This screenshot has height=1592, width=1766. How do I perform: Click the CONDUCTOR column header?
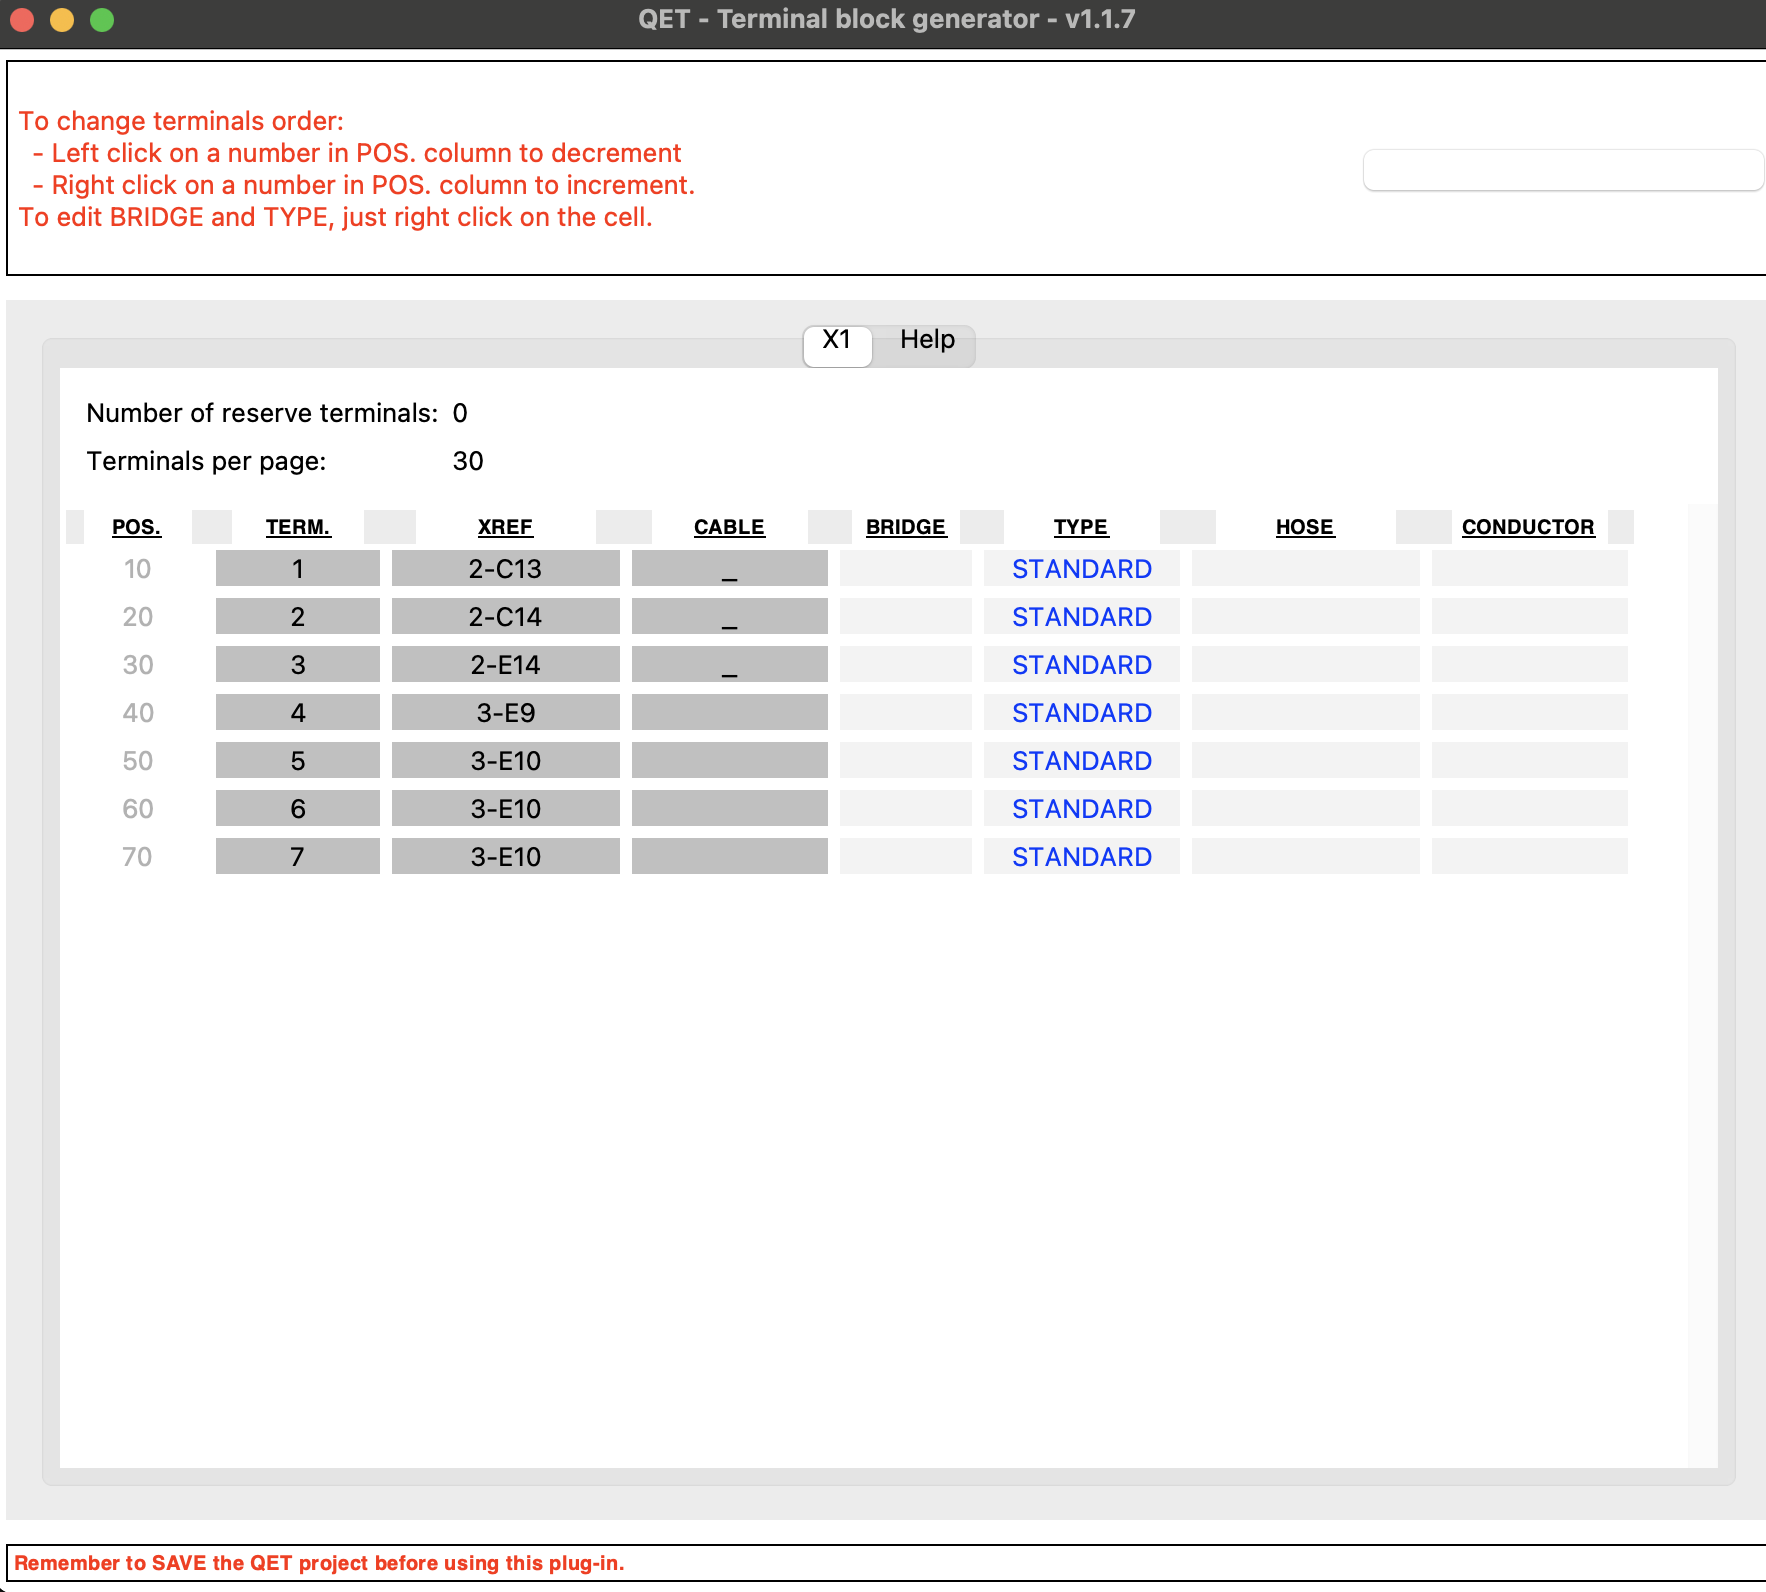click(x=1527, y=527)
